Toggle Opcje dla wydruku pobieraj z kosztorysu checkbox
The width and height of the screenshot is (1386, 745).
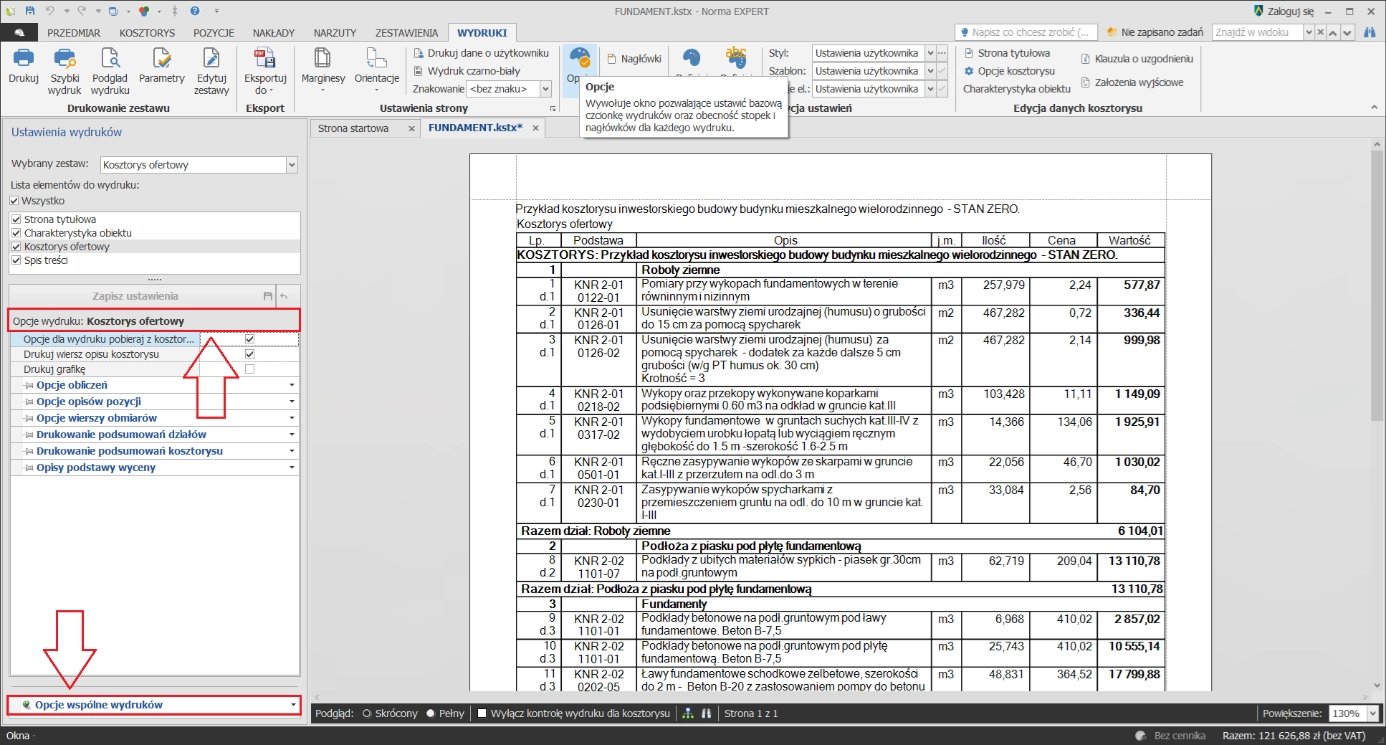[x=249, y=339]
